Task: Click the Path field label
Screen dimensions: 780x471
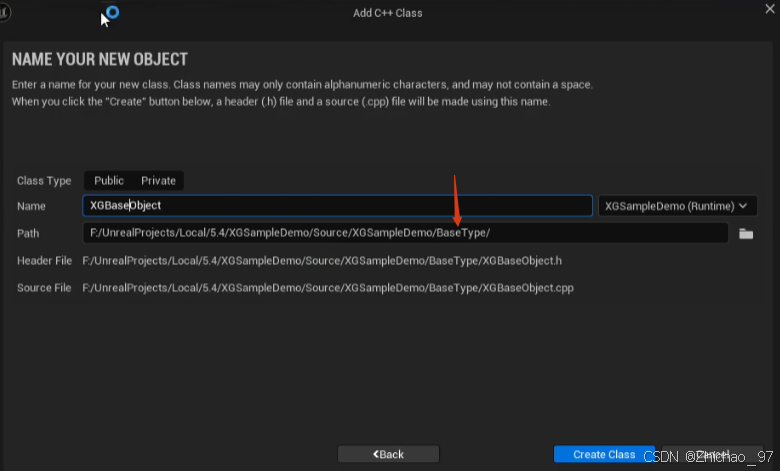Action: click(x=28, y=233)
